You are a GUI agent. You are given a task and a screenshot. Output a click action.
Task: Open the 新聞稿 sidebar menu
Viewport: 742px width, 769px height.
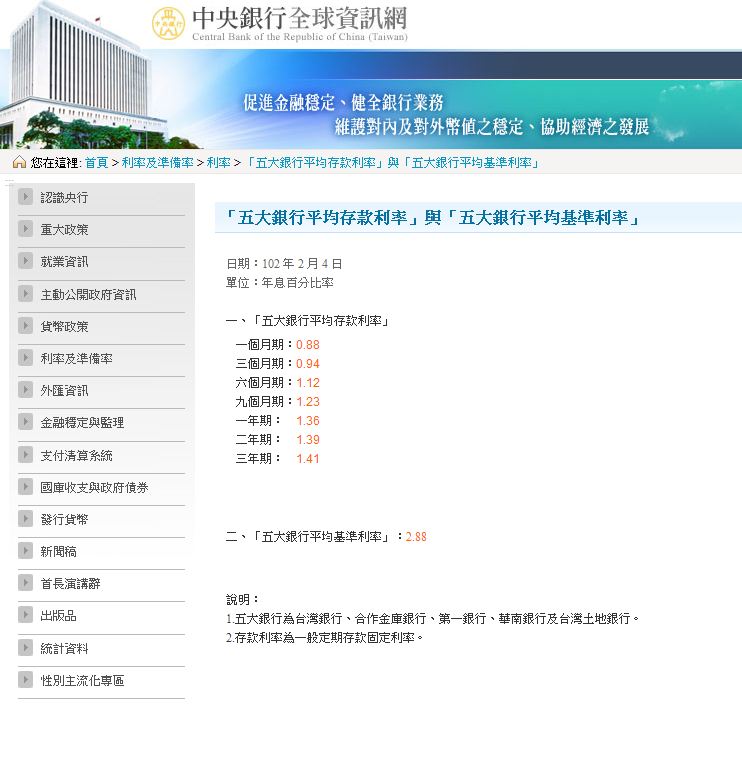tap(58, 552)
